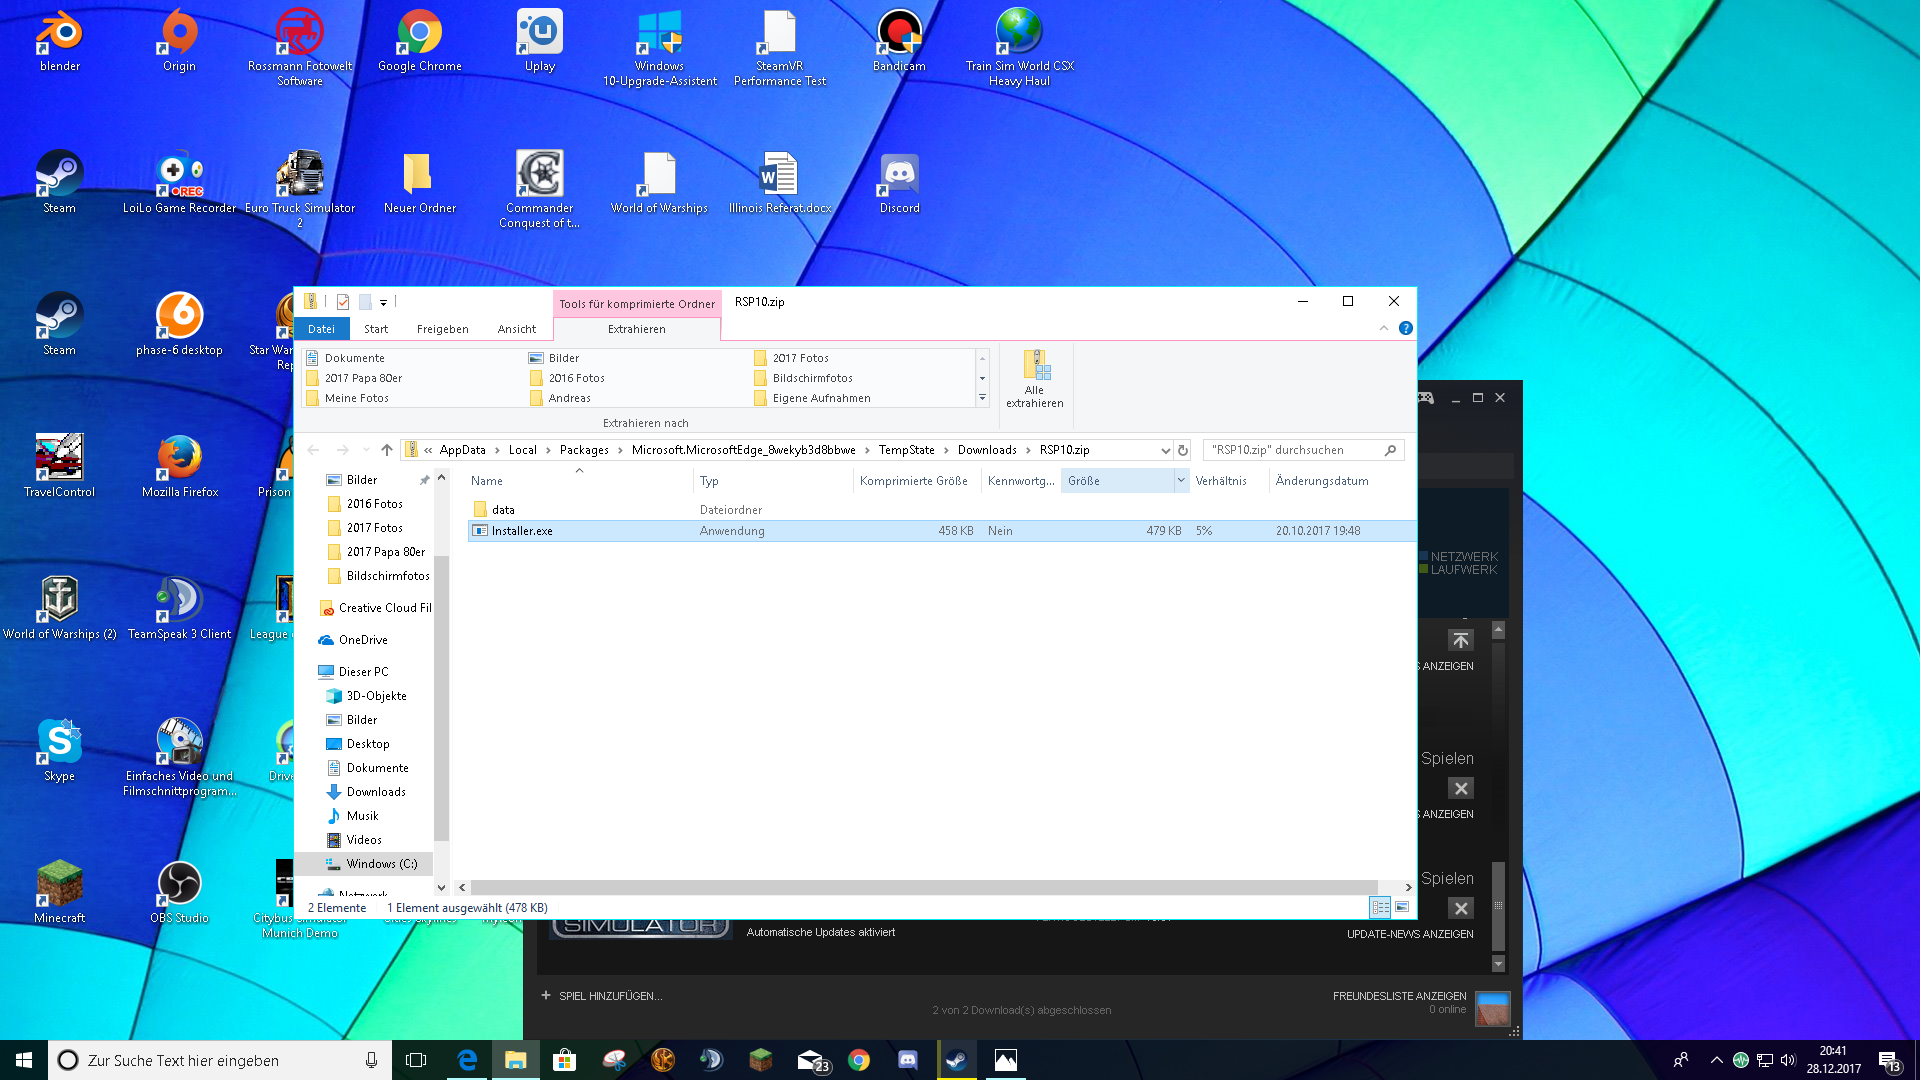Open the Ansicht ribbon tab
The width and height of the screenshot is (1920, 1080).
(516, 329)
